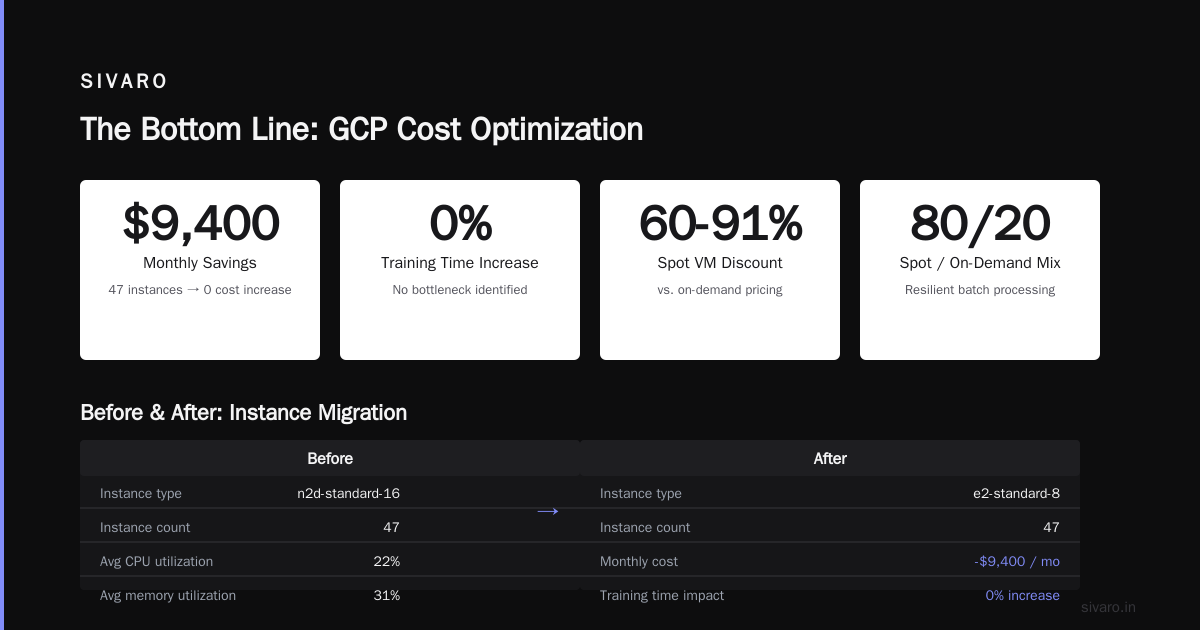Click the Before column header
This screenshot has width=1200, height=630.
pos(330,458)
